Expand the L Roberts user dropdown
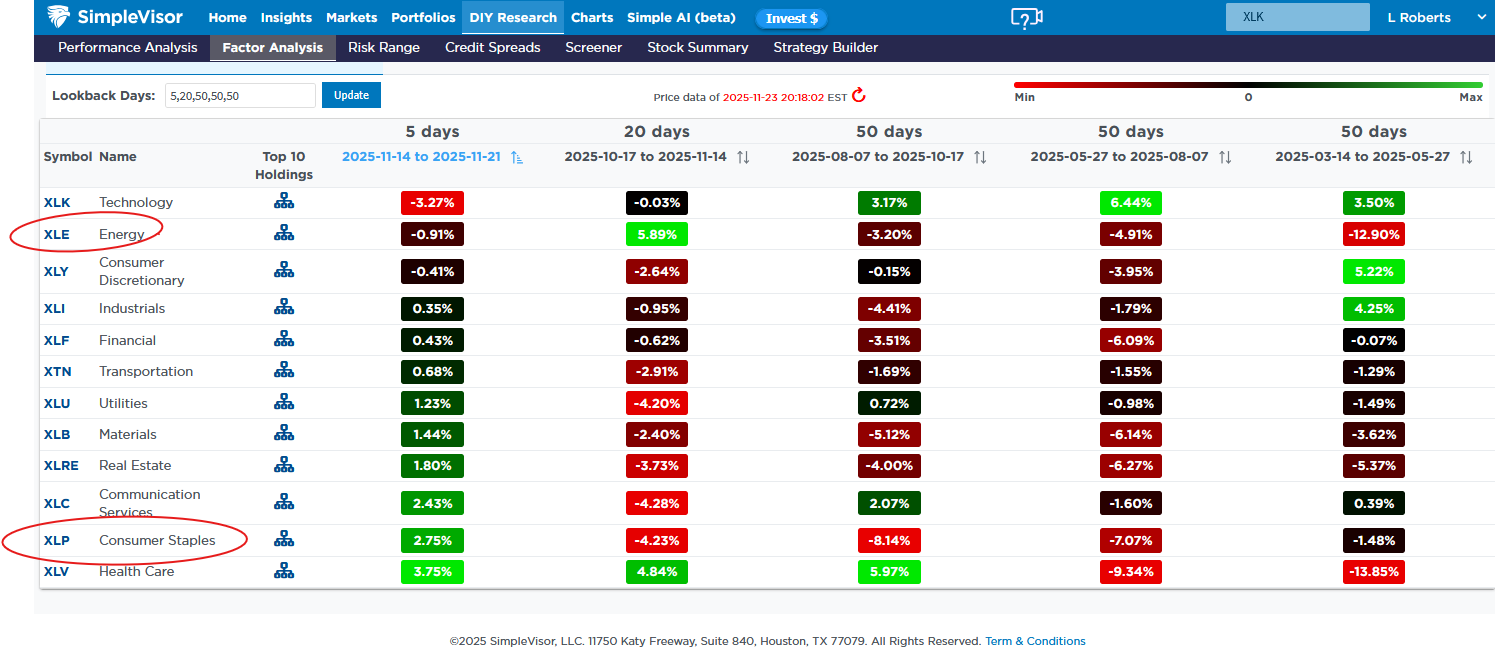1495x663 pixels. 1481,18
